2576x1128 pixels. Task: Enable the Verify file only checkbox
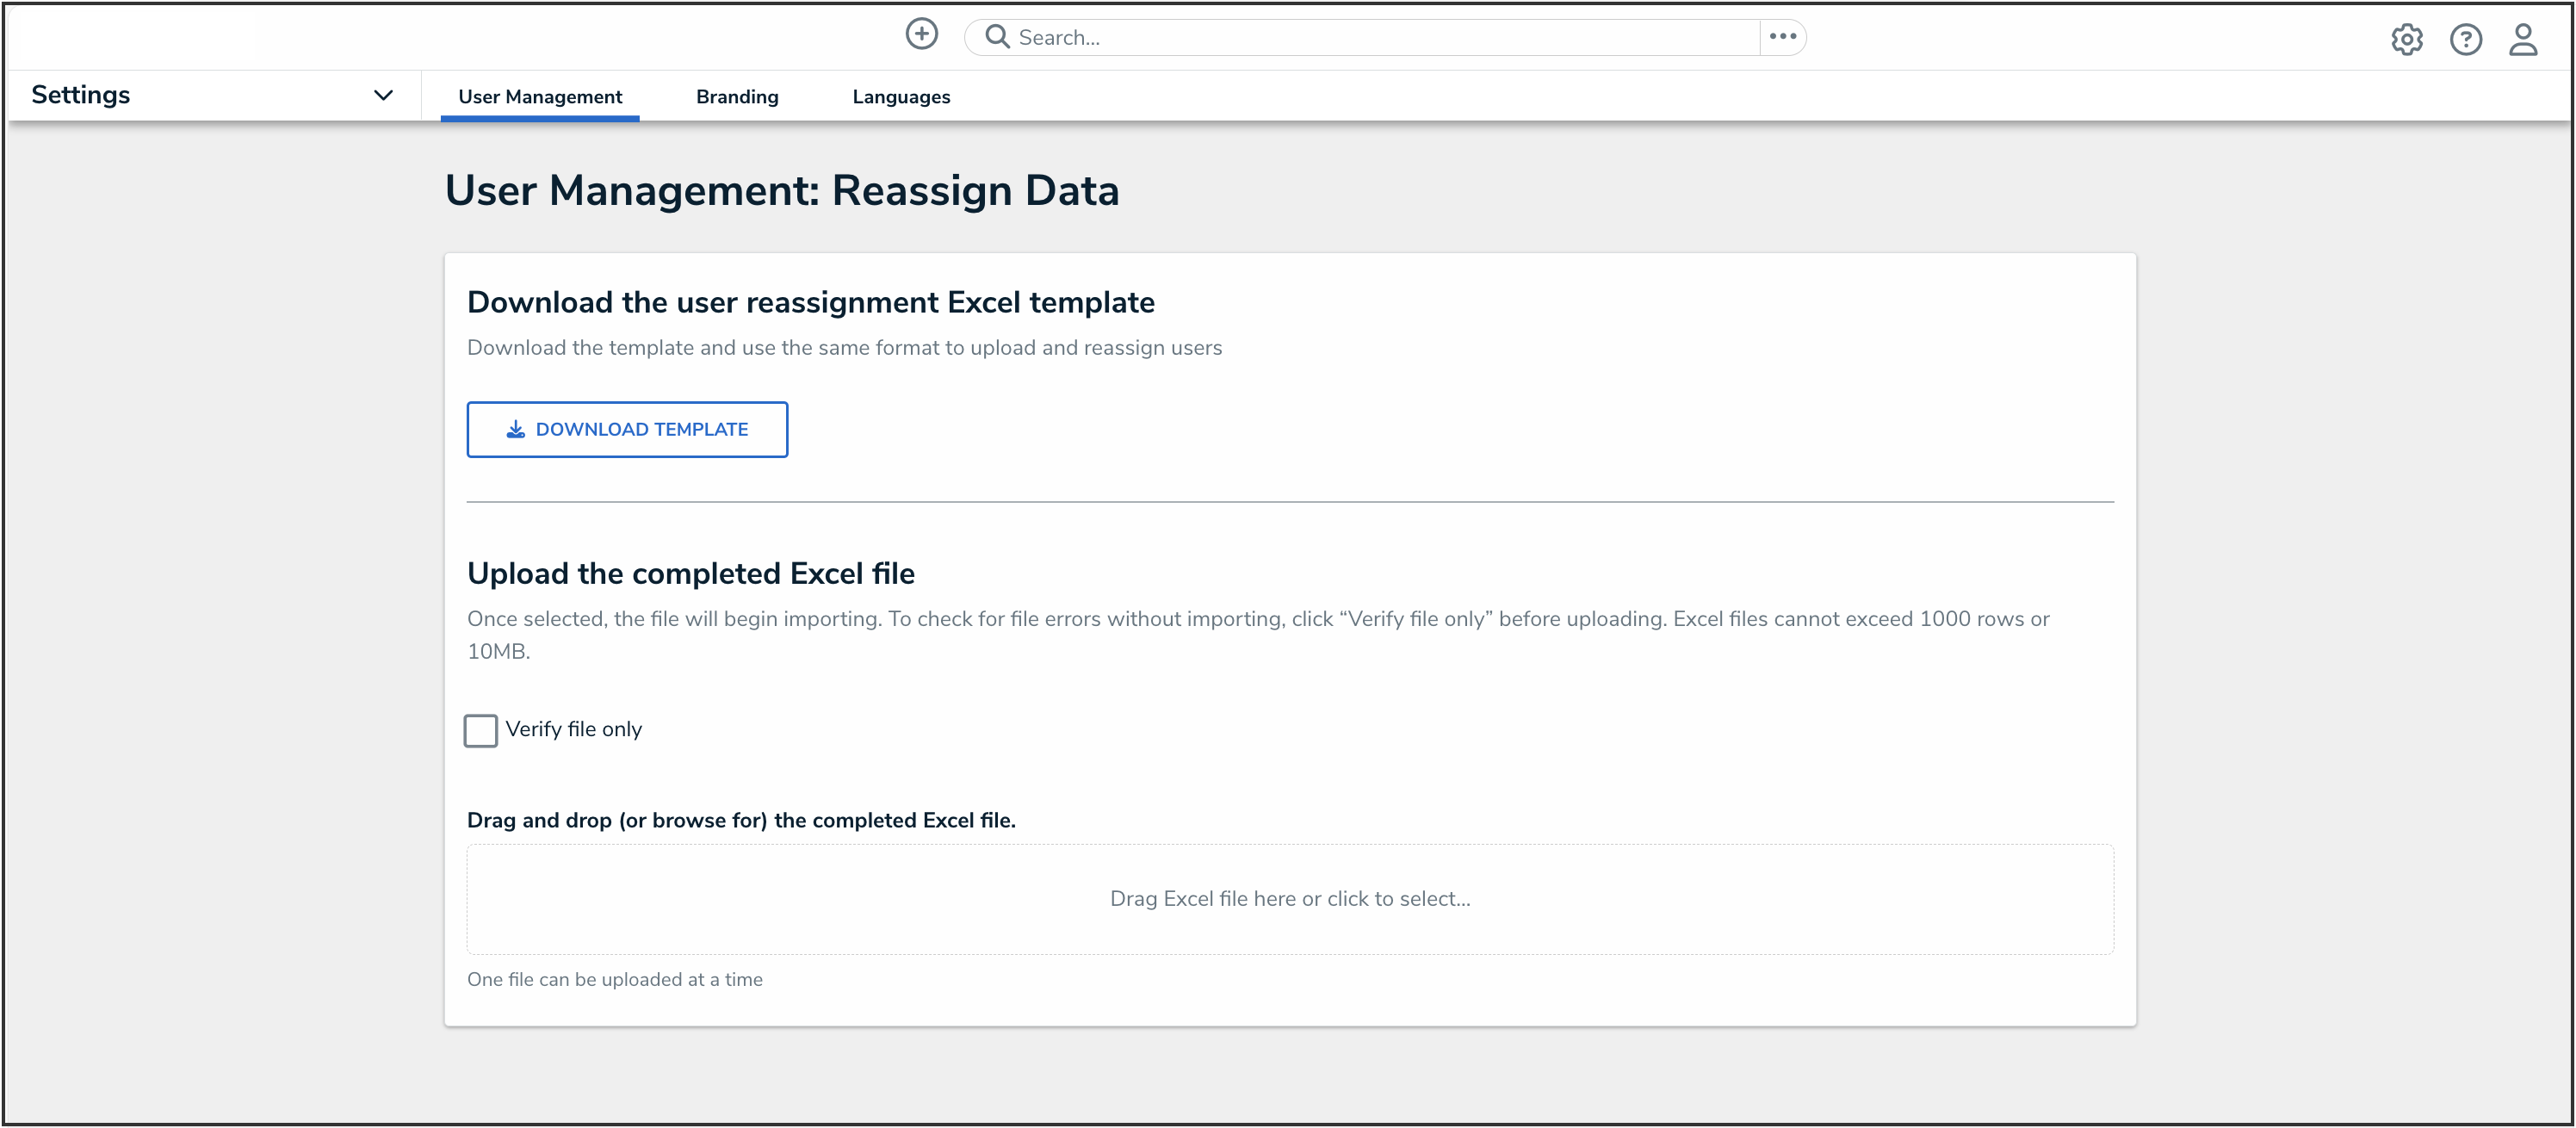[481, 731]
